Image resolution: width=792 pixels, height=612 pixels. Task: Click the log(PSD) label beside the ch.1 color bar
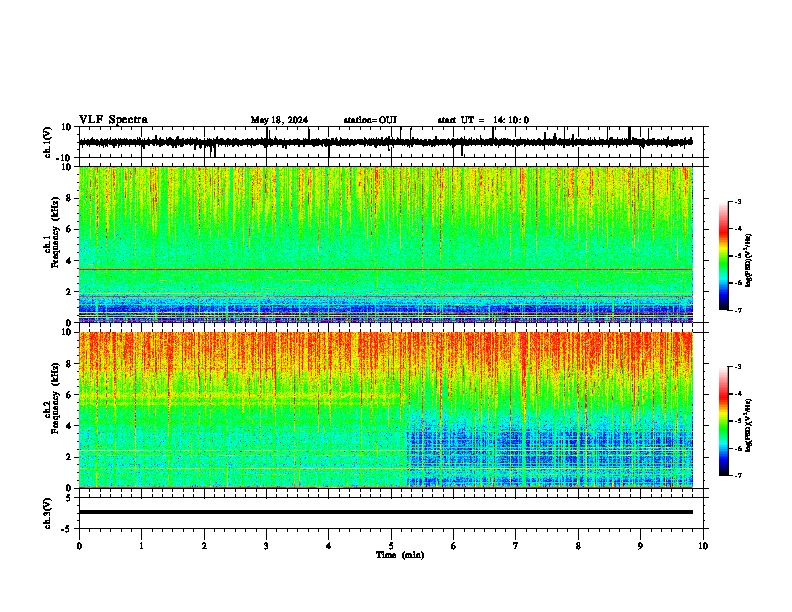(x=749, y=260)
